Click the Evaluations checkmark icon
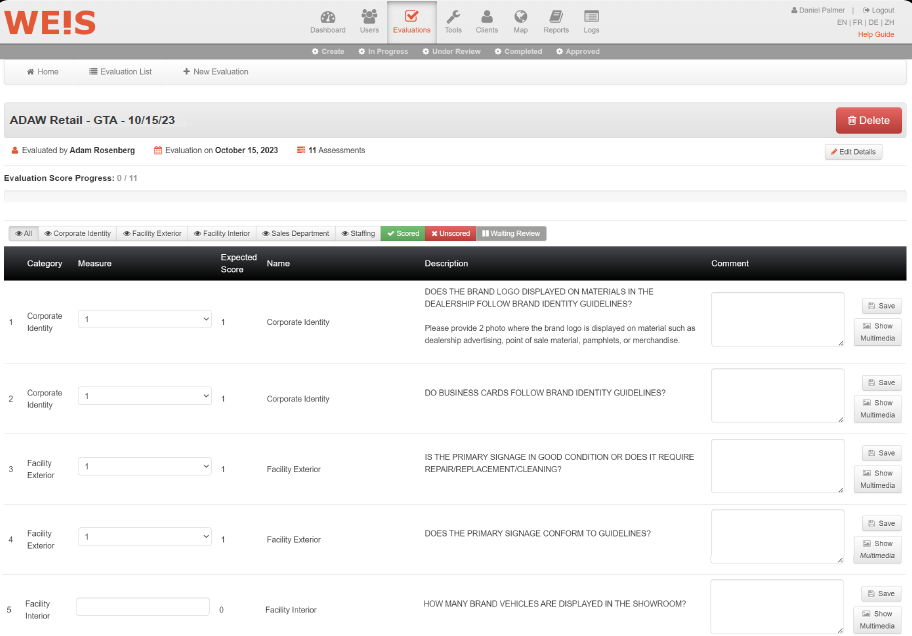Screen dimensions: 912x636 point(411,17)
